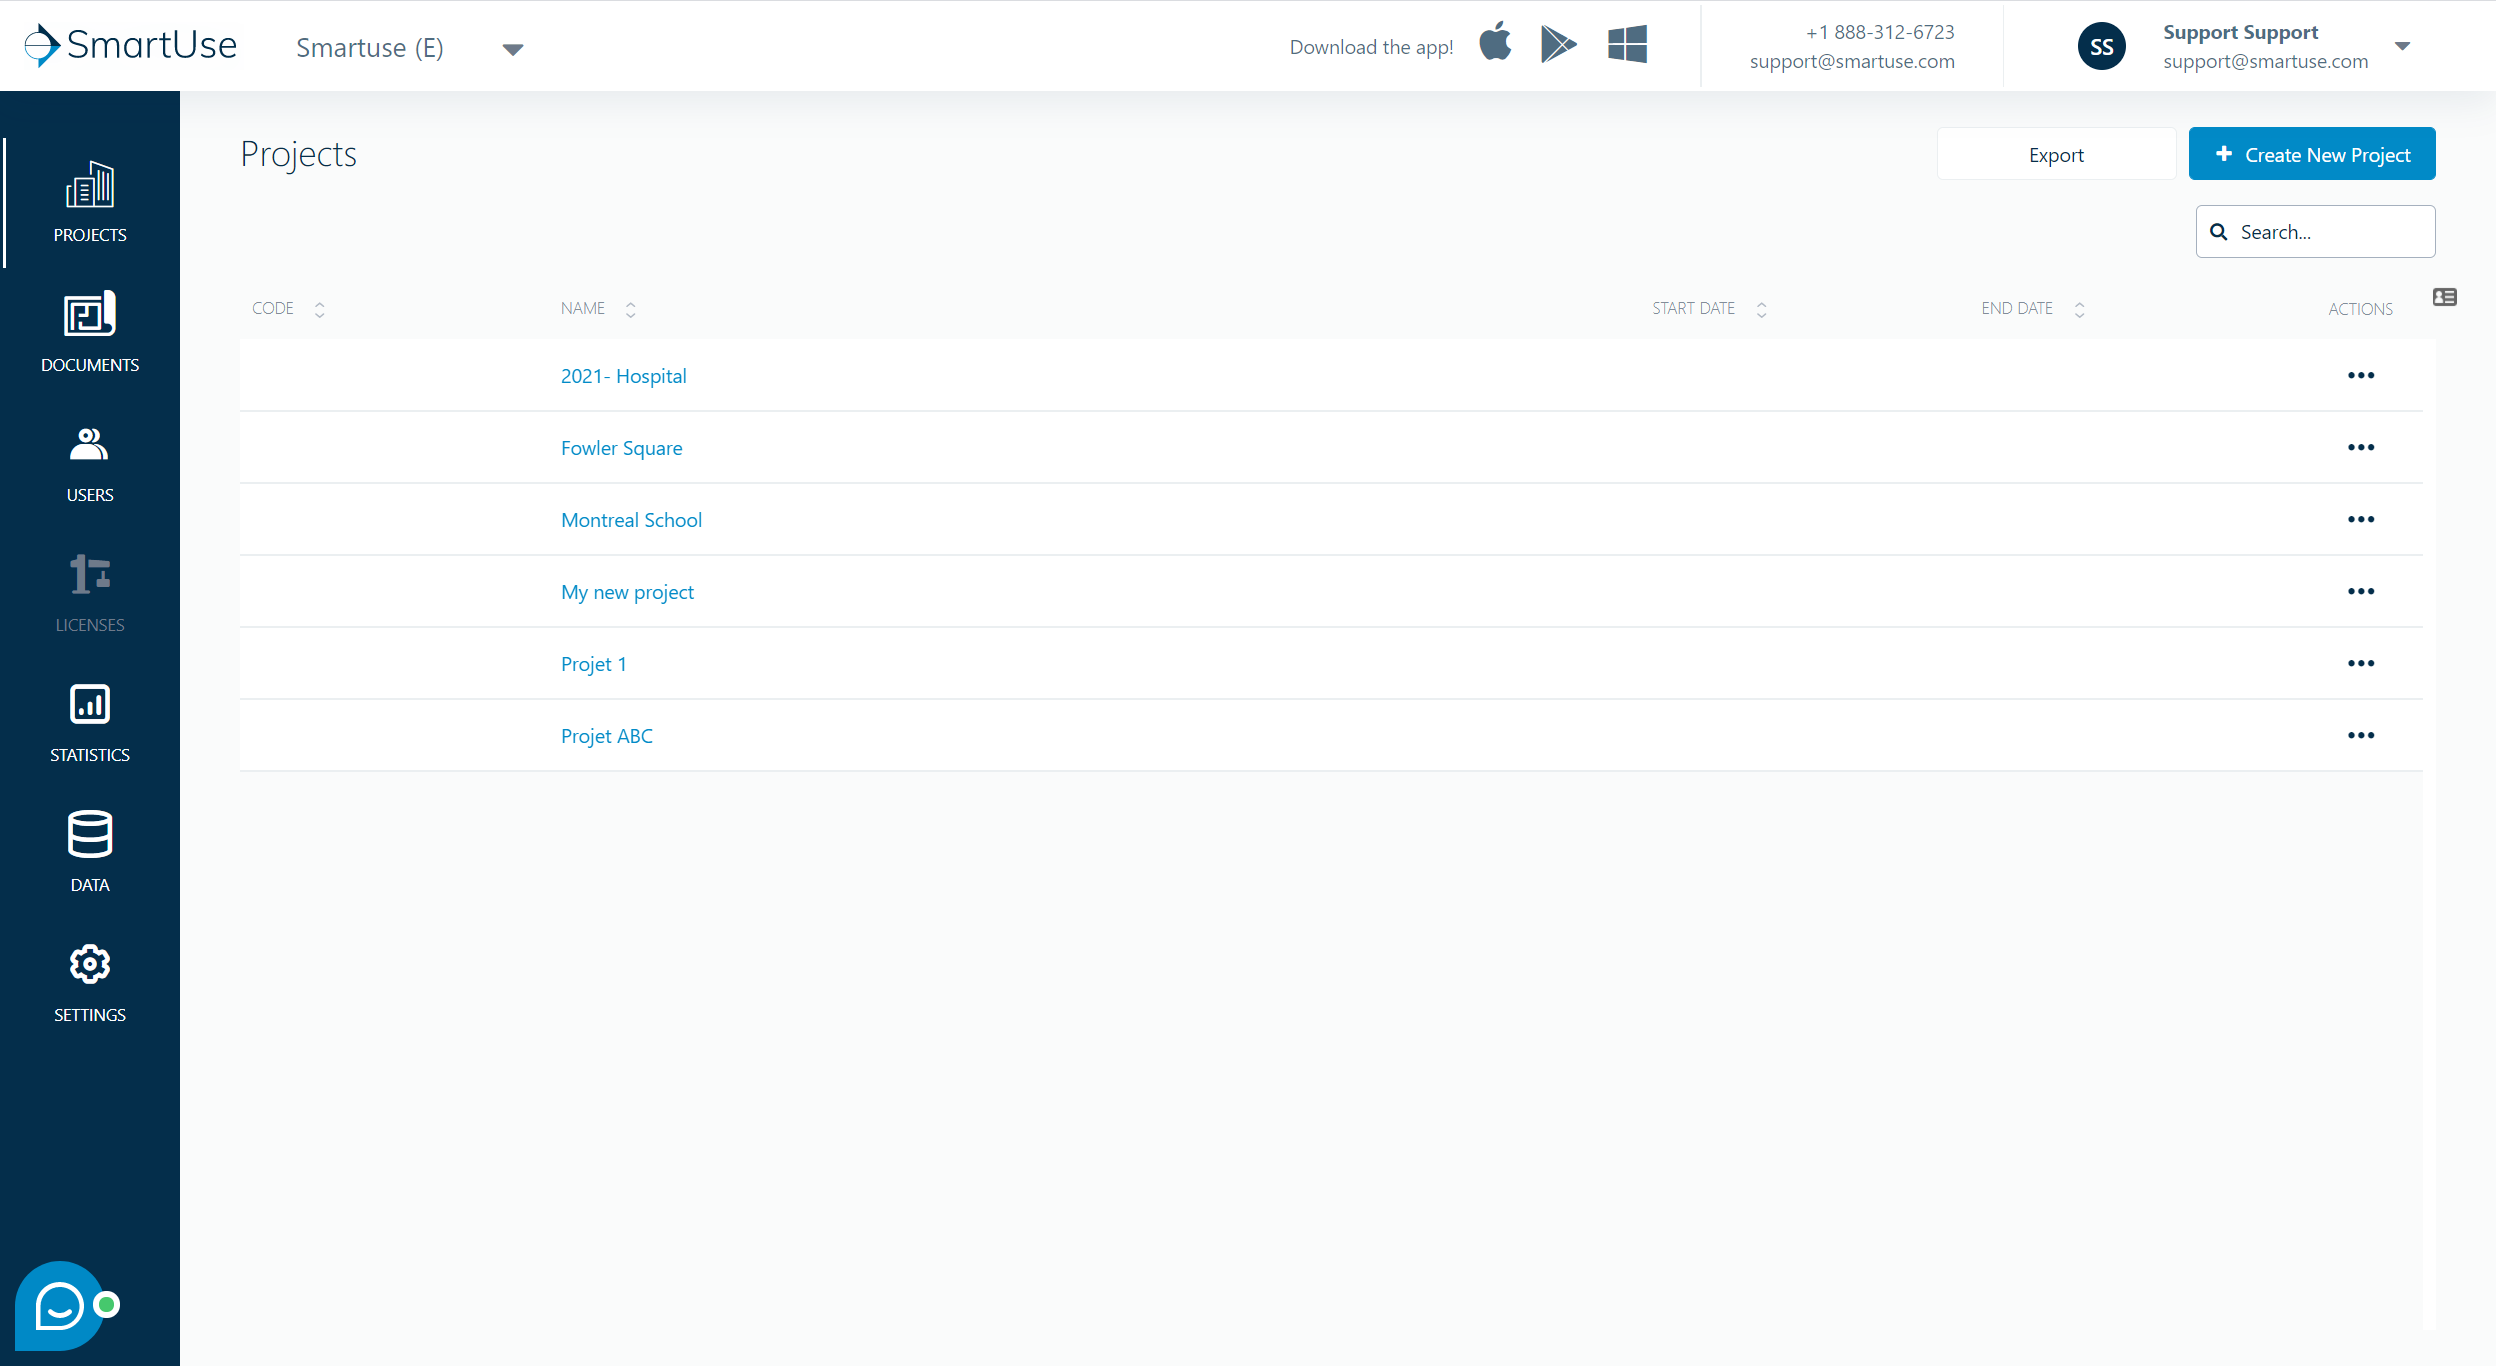Viewport: 2496px width, 1366px height.
Task: Click the Google Play download icon
Action: coord(1560,44)
